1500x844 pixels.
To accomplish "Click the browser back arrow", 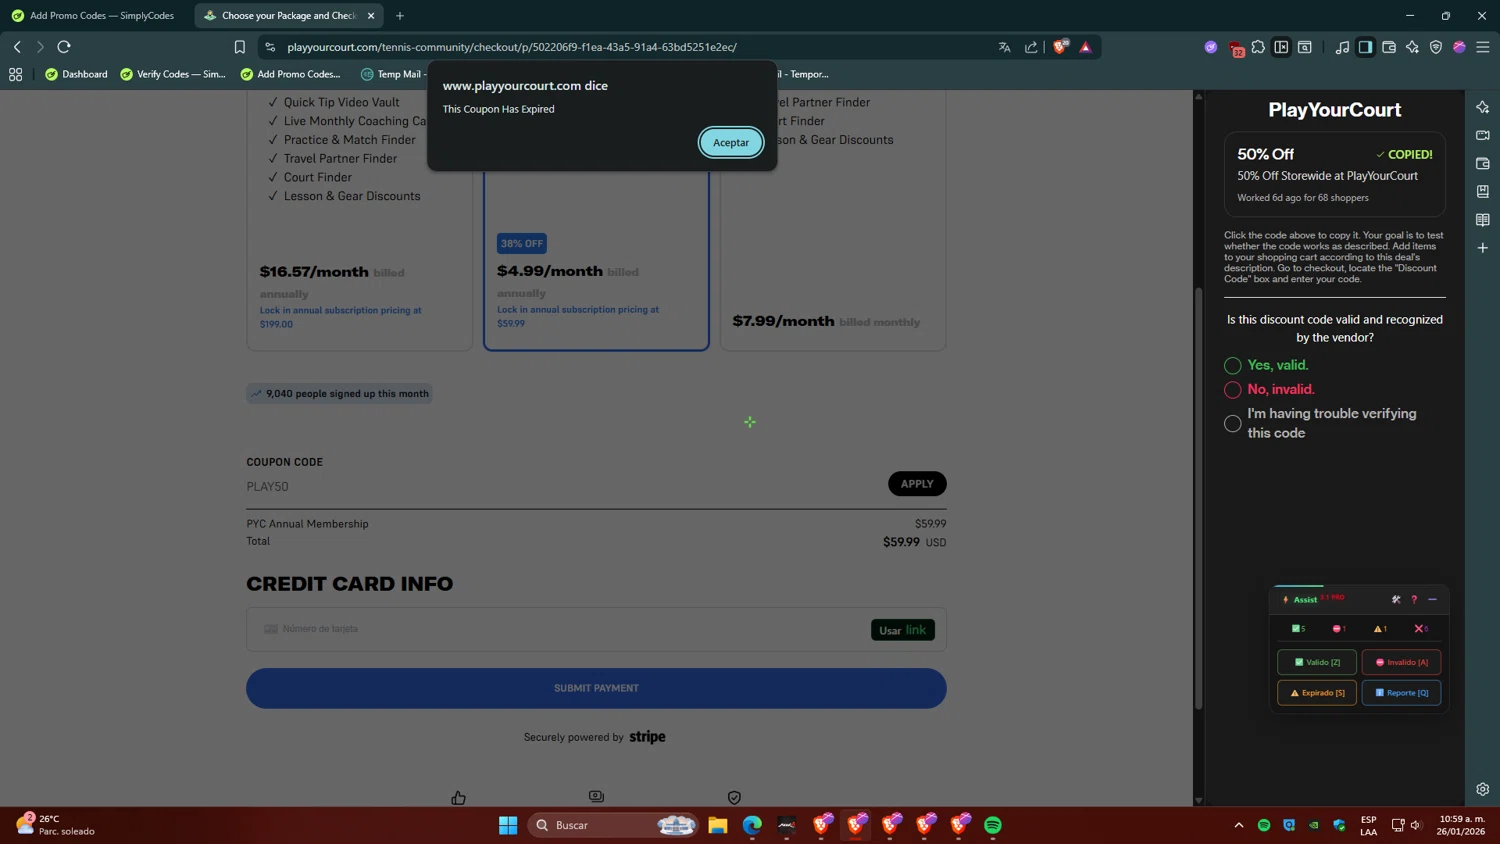I will pos(17,47).
